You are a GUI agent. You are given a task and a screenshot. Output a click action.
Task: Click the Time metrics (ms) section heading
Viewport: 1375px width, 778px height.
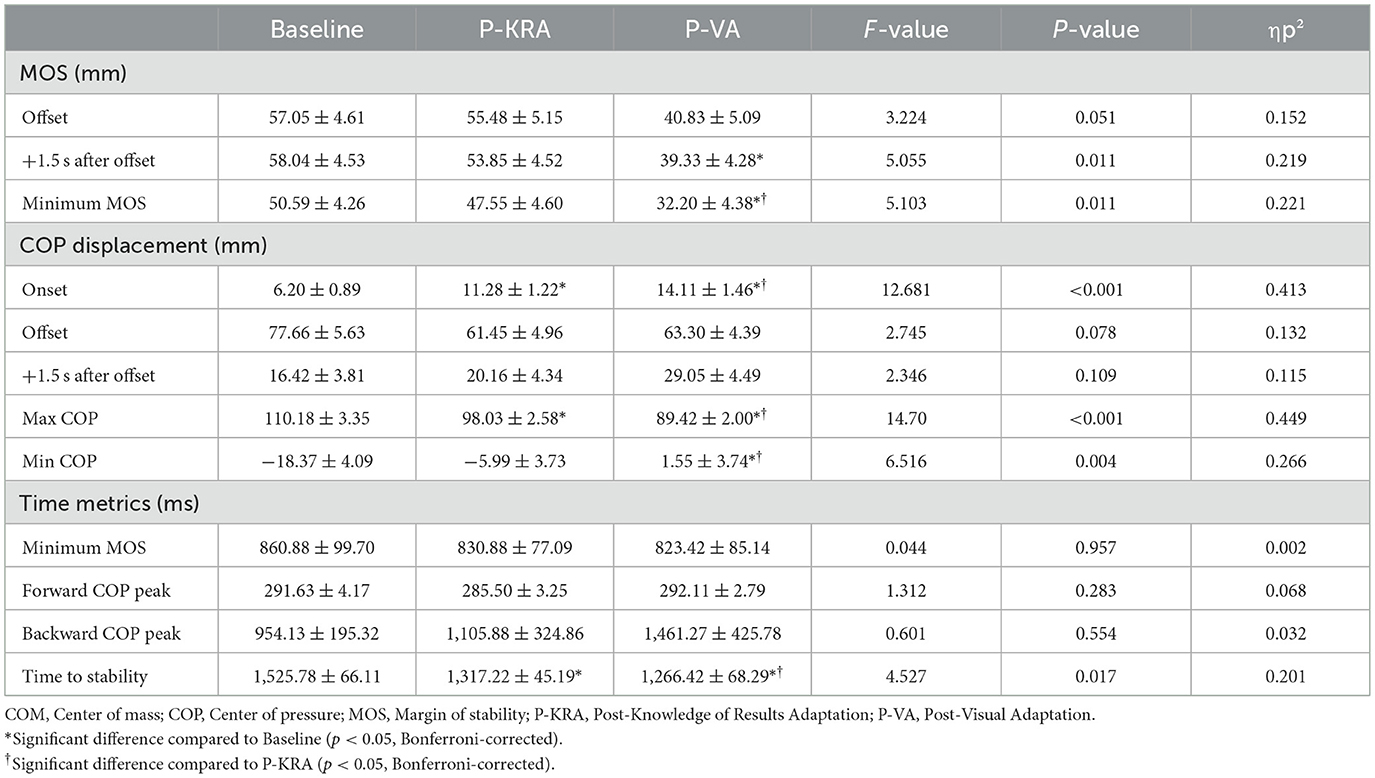point(109,504)
